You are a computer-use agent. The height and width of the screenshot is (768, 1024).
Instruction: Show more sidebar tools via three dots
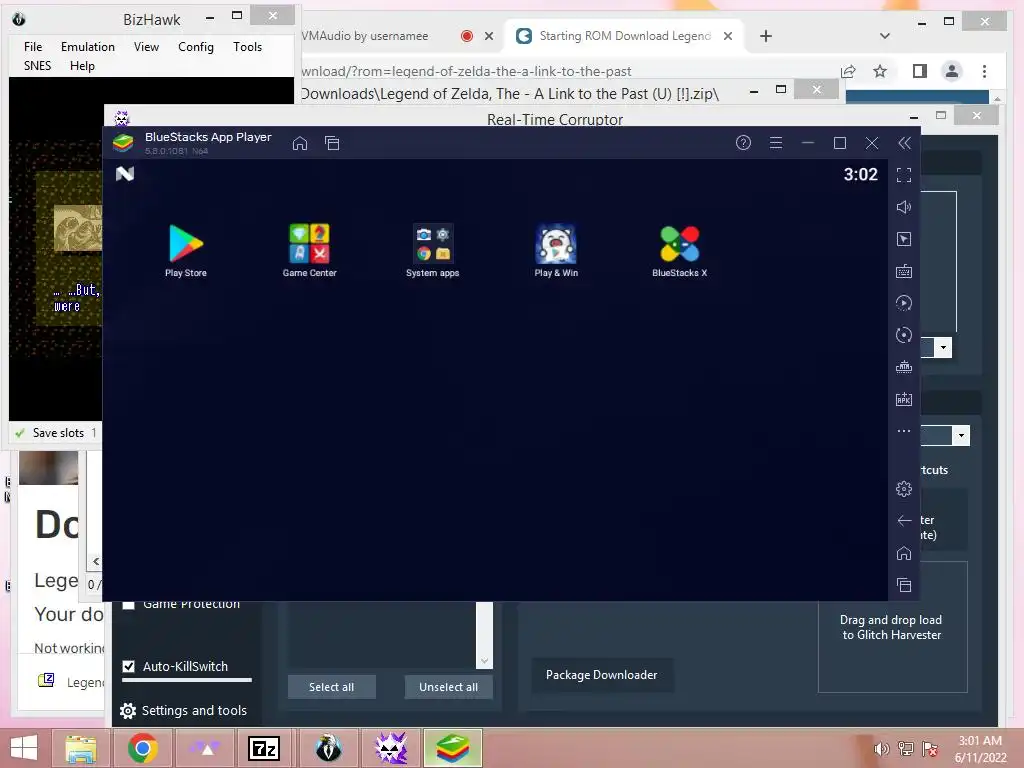[904, 431]
